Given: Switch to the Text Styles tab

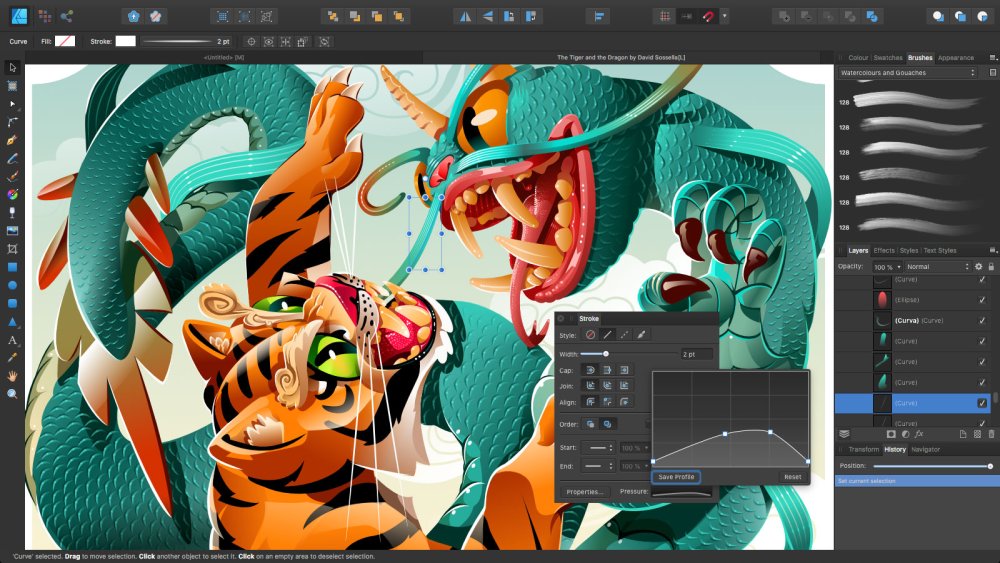Looking at the screenshot, I should coord(939,251).
